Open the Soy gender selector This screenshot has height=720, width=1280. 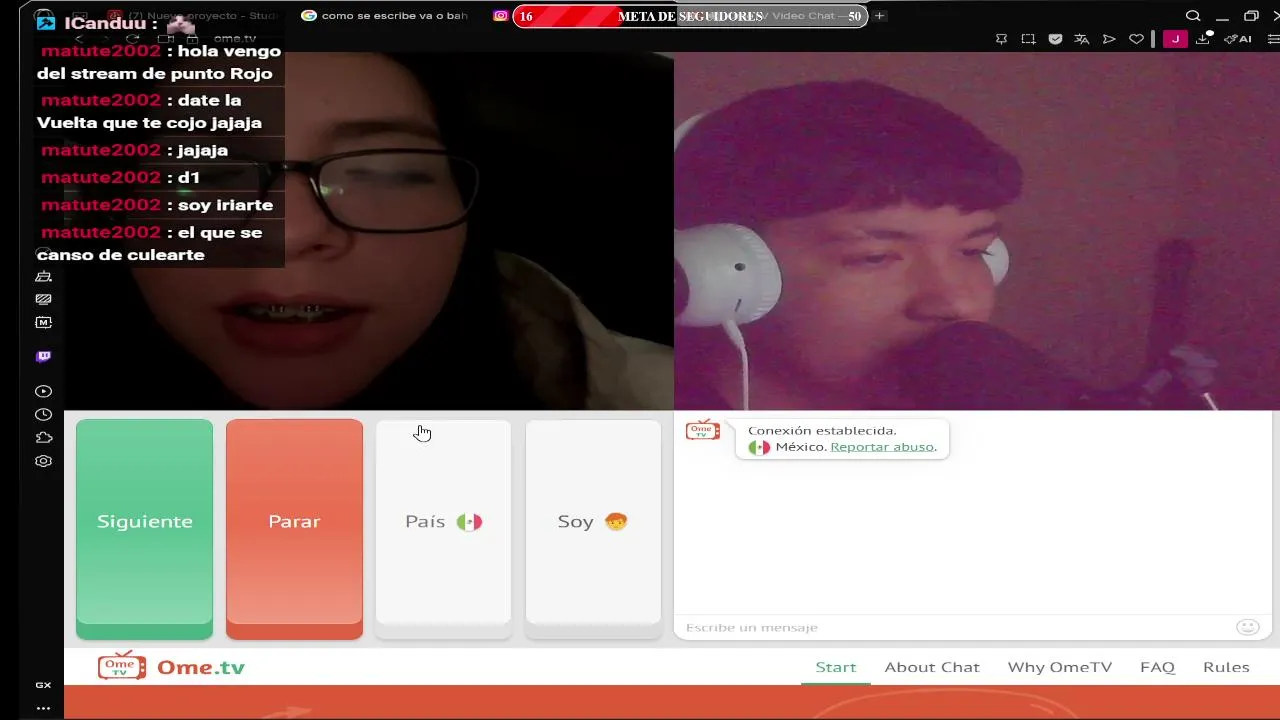point(593,529)
